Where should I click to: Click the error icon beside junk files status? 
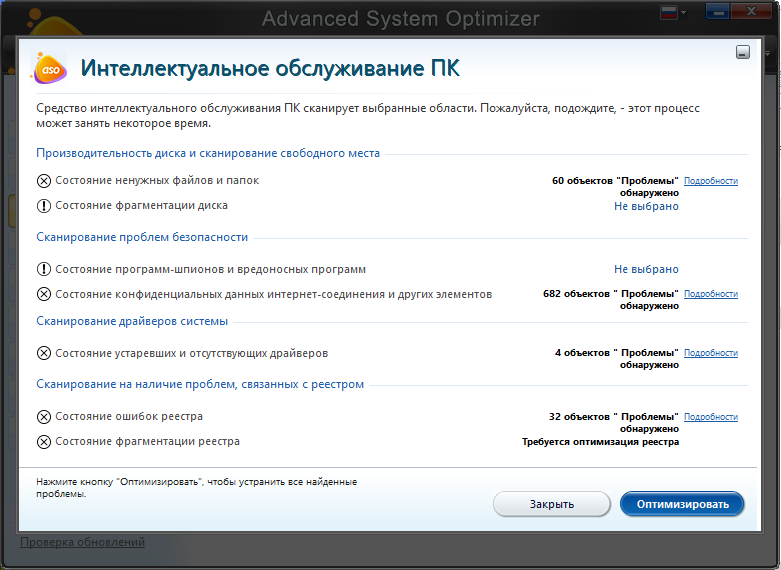pyautogui.click(x=44, y=181)
